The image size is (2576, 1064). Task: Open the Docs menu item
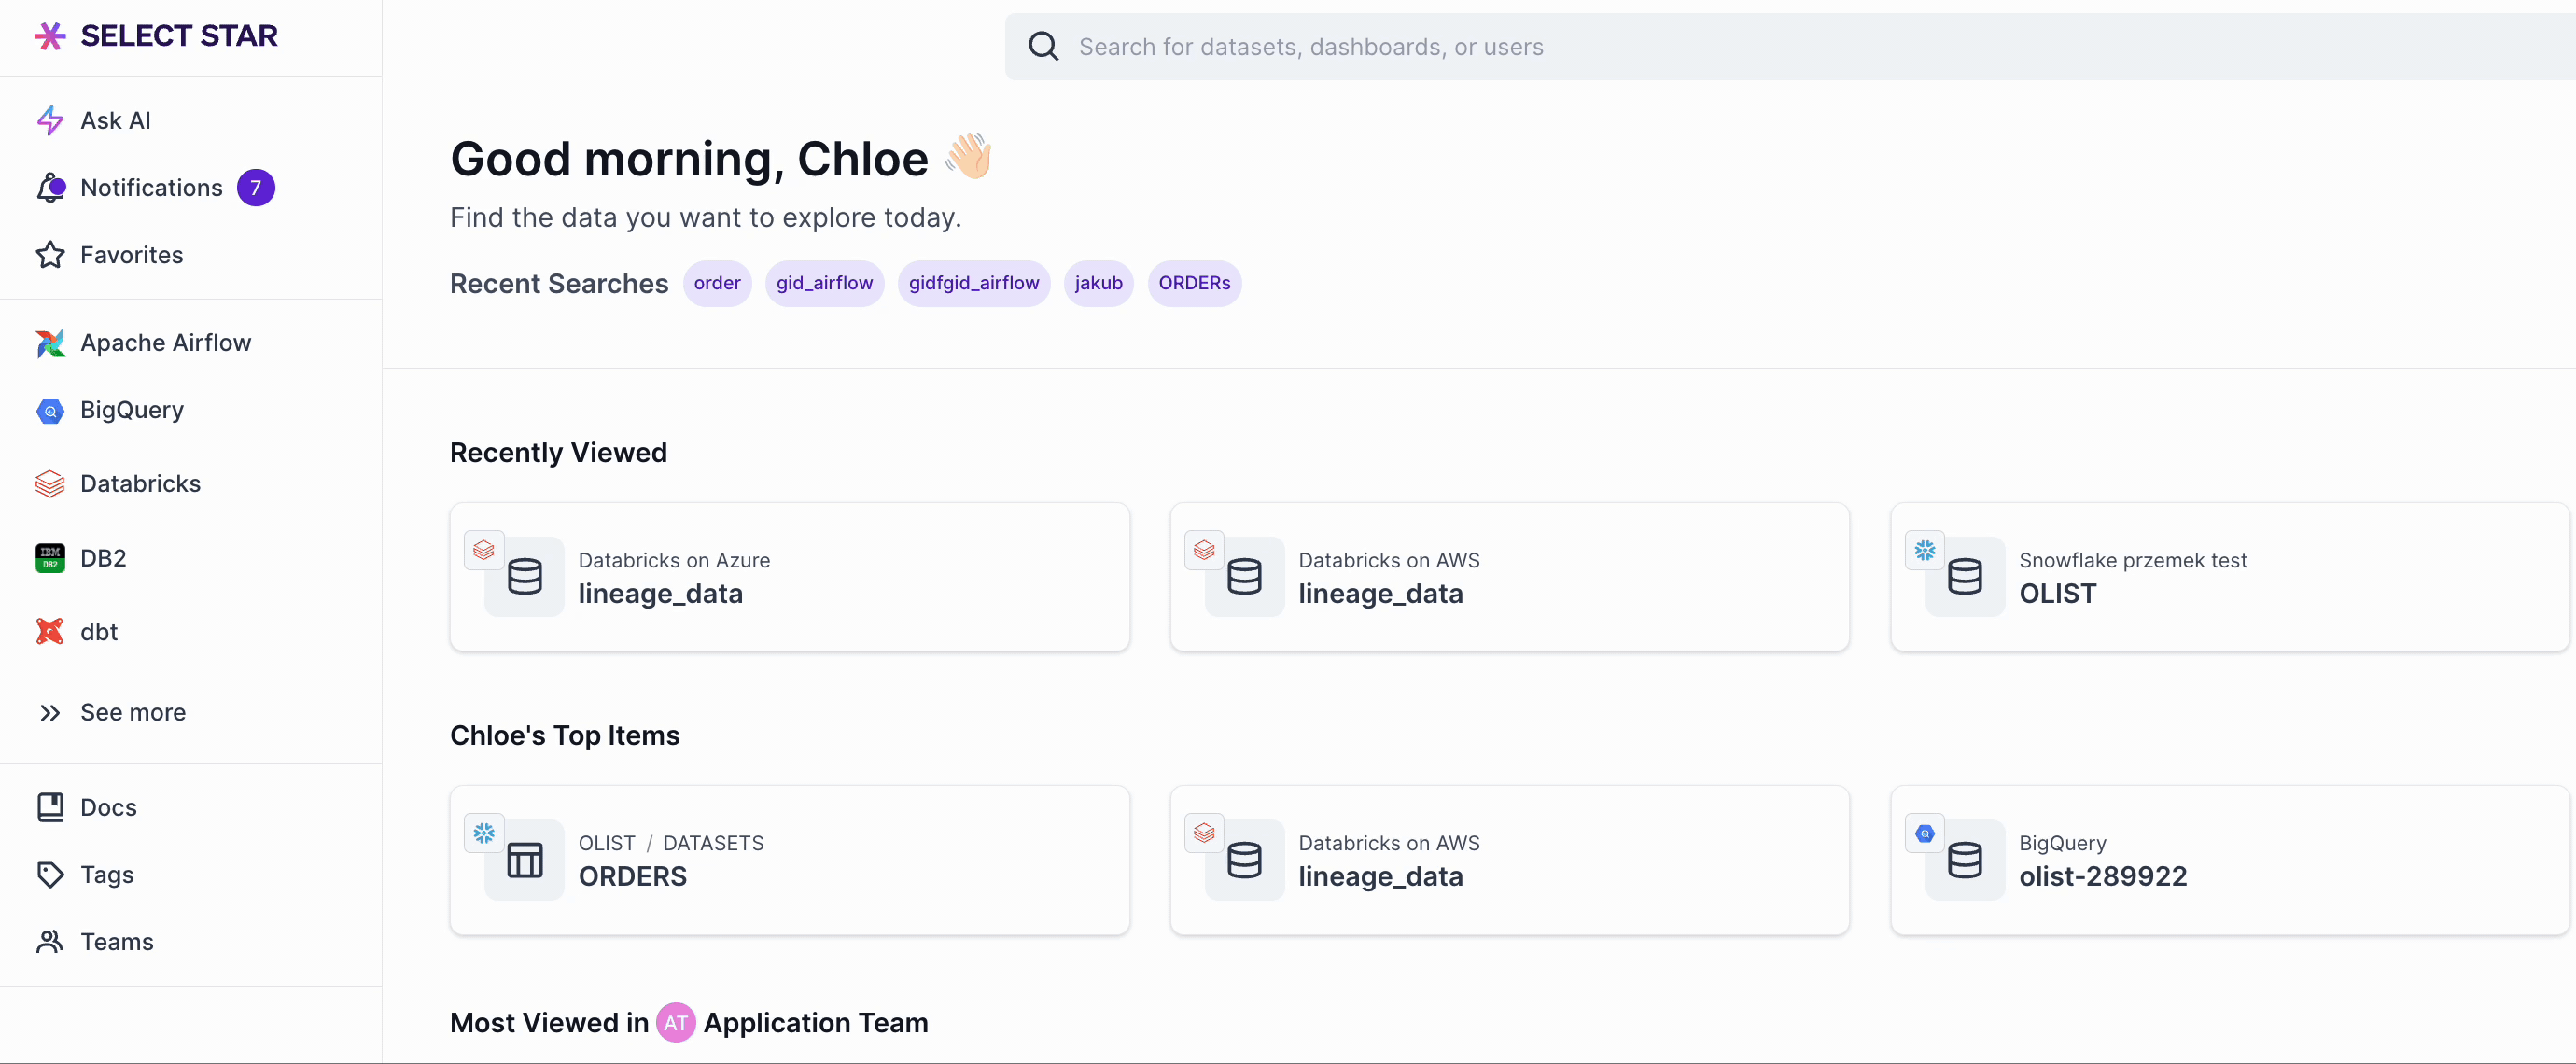coord(108,807)
